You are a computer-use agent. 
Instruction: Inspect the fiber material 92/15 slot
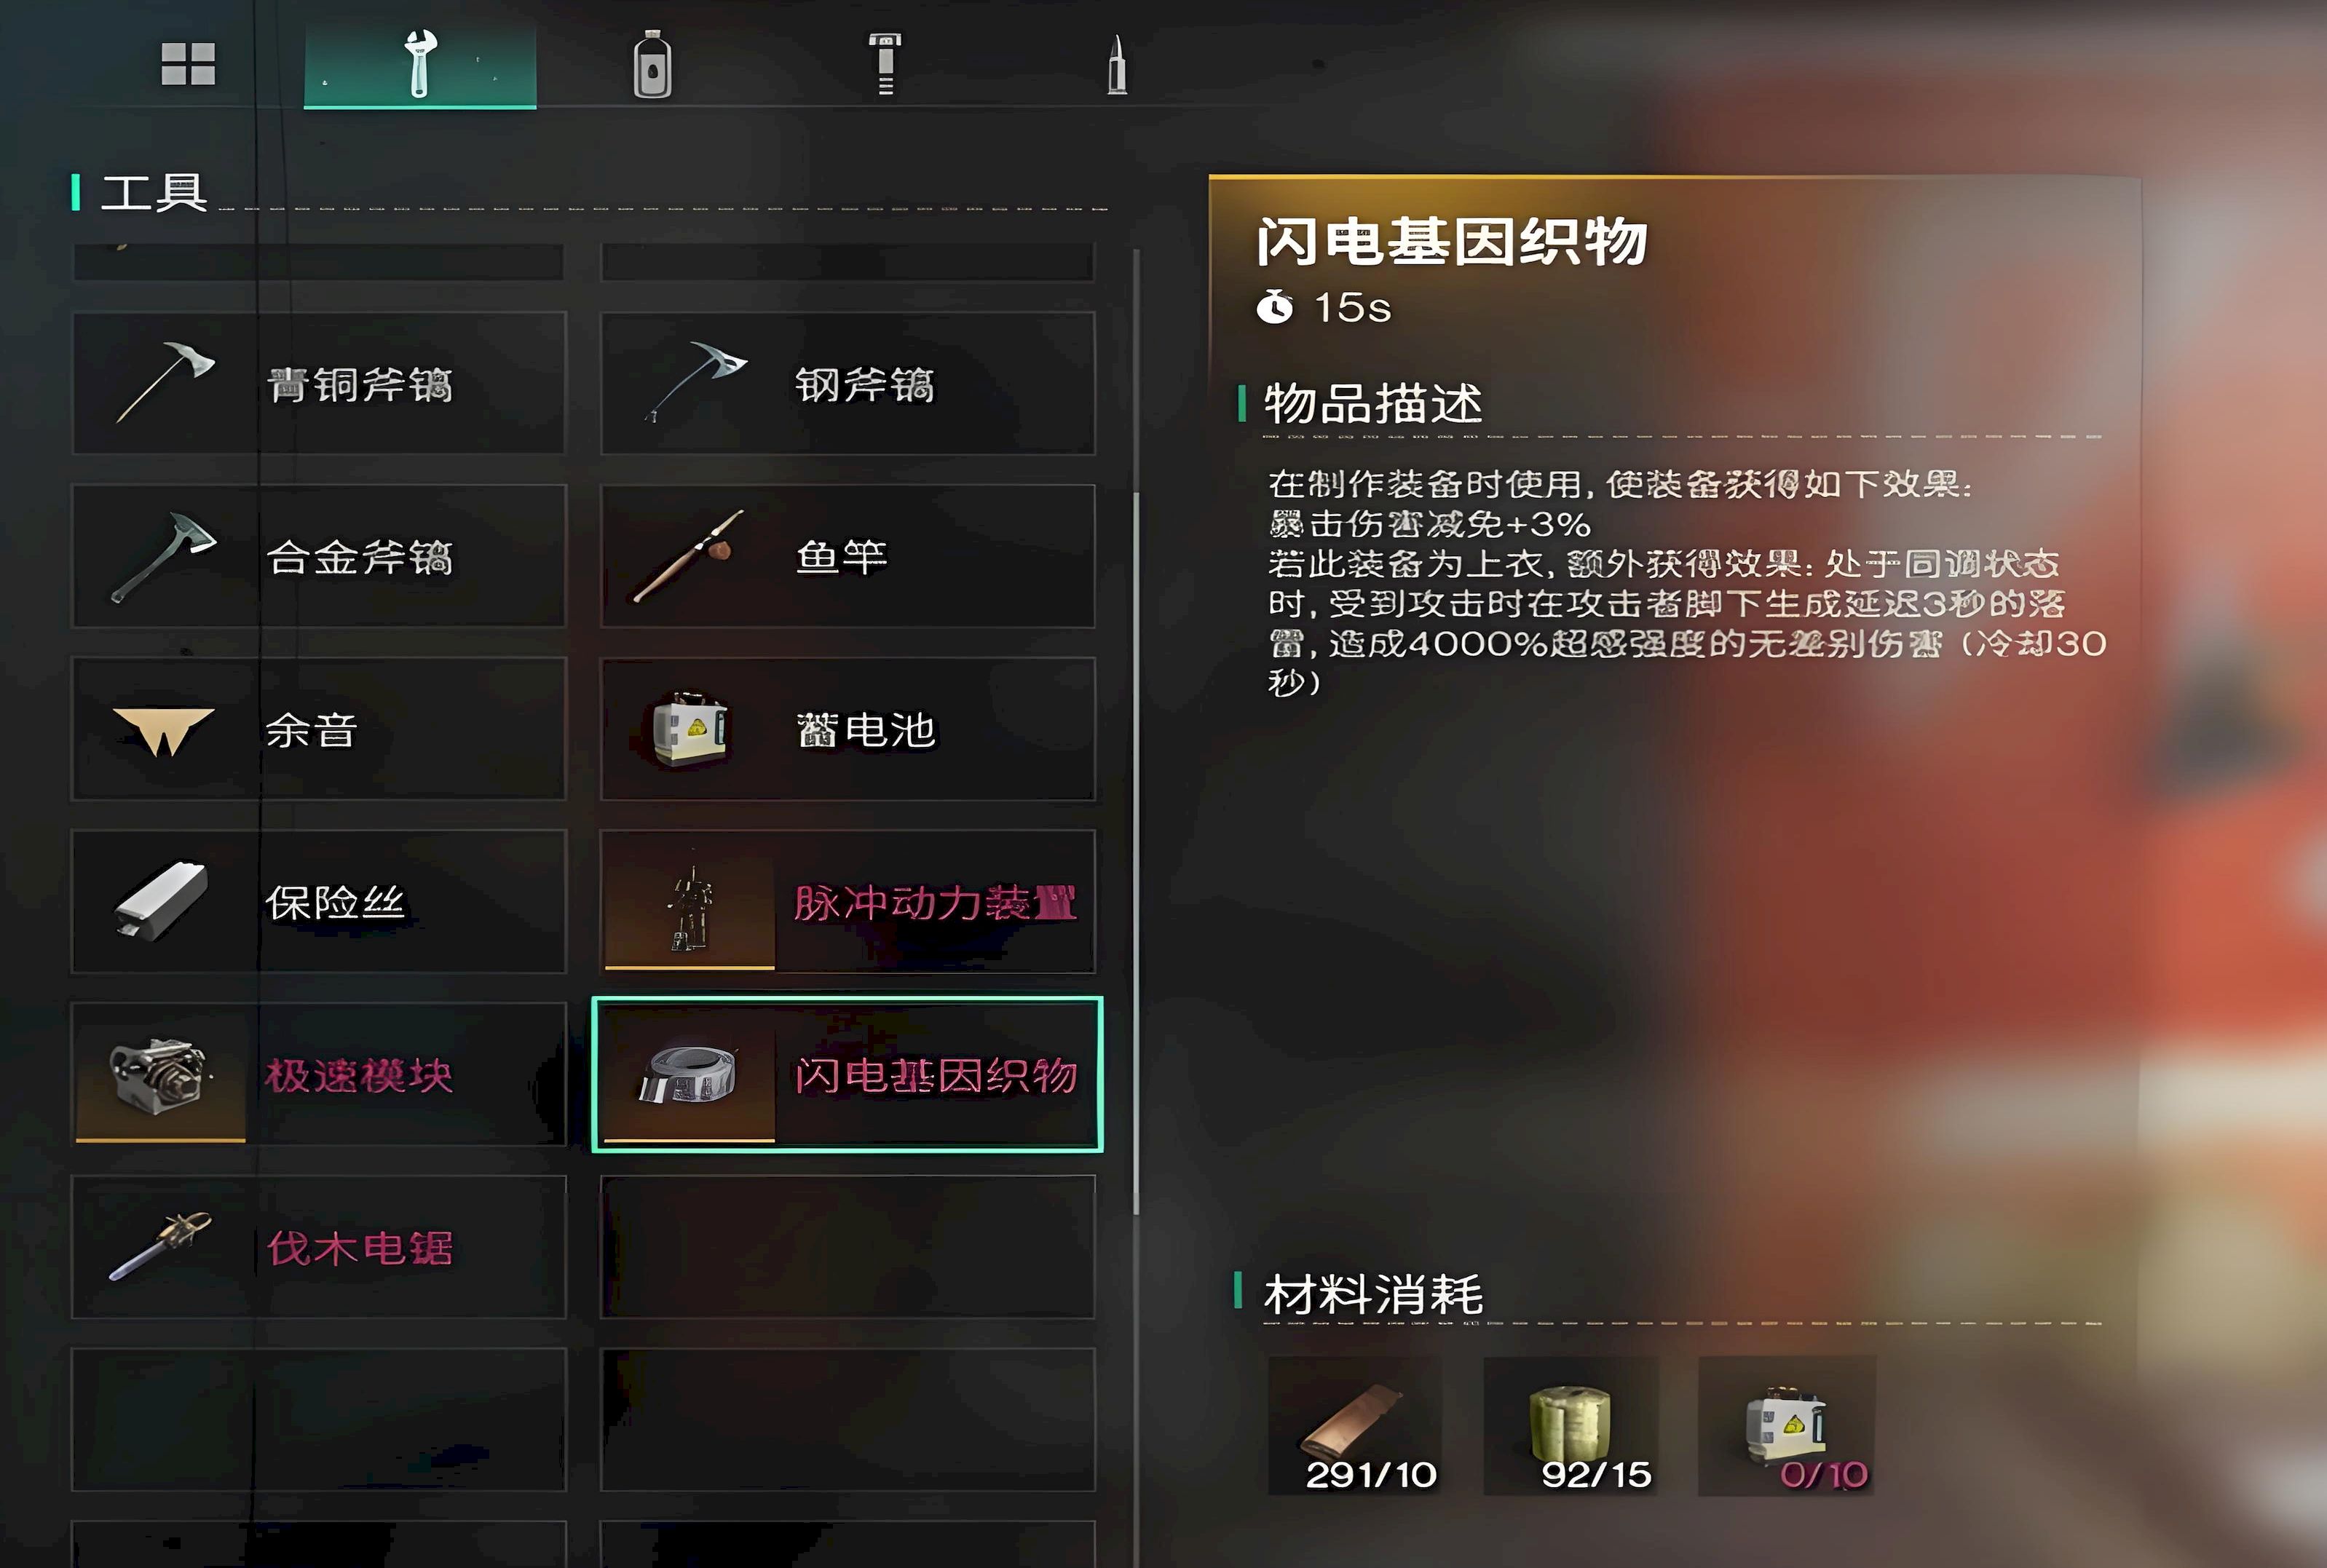click(x=1570, y=1426)
